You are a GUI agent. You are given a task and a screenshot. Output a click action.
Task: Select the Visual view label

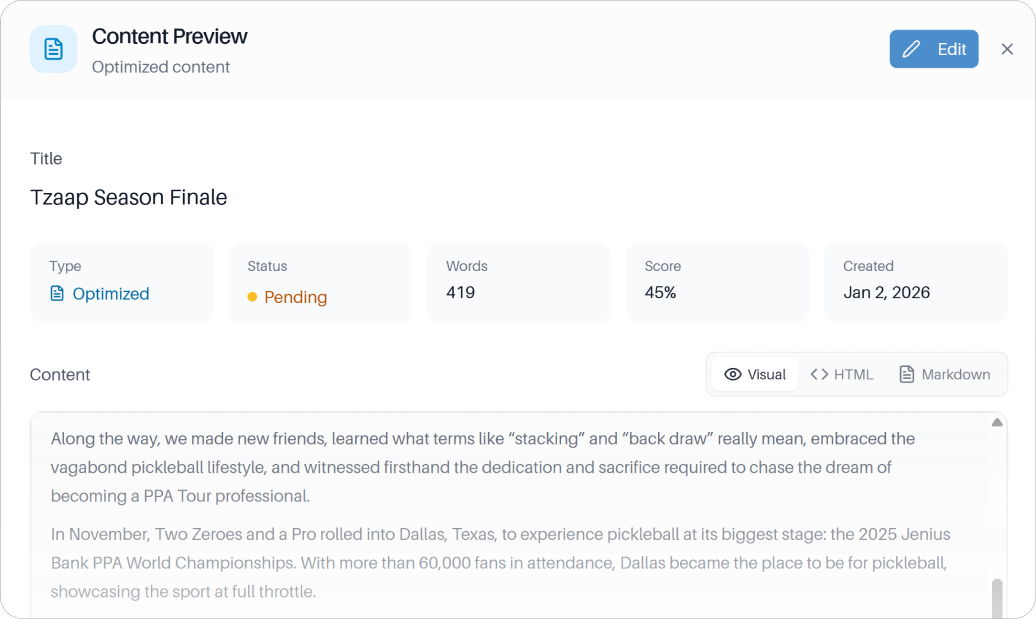(x=767, y=374)
